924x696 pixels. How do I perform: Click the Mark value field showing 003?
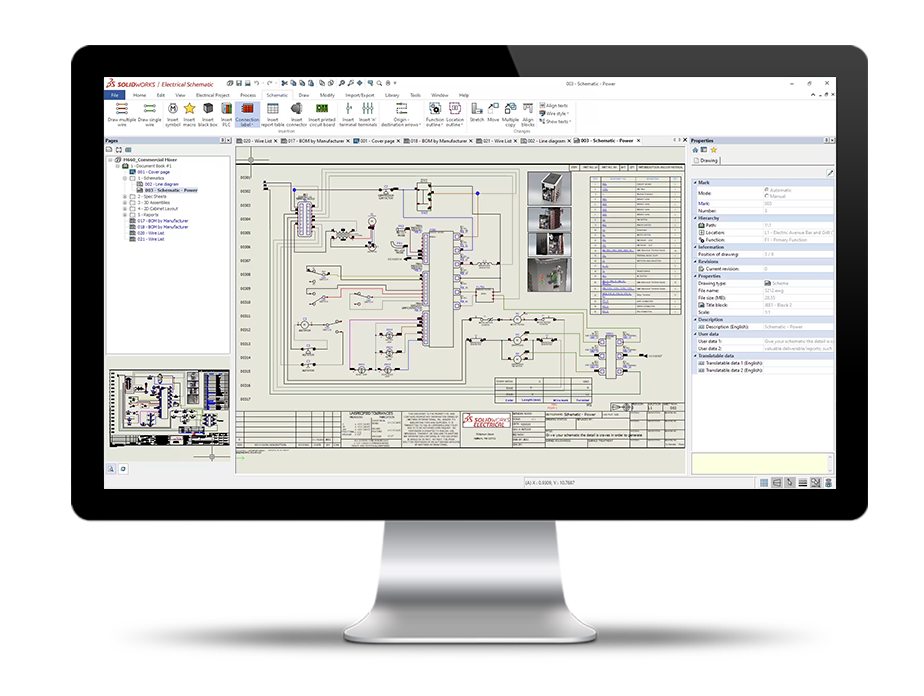(x=798, y=203)
